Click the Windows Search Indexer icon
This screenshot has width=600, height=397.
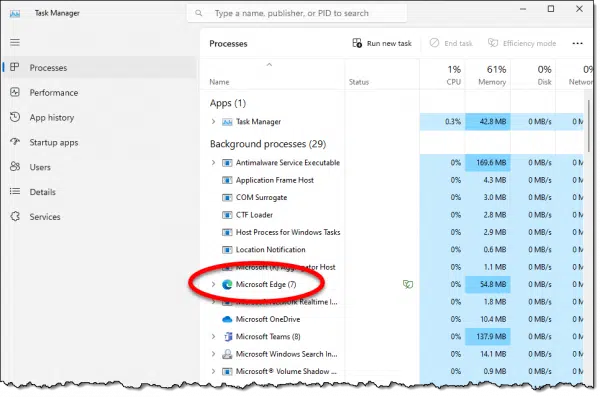pyautogui.click(x=227, y=354)
